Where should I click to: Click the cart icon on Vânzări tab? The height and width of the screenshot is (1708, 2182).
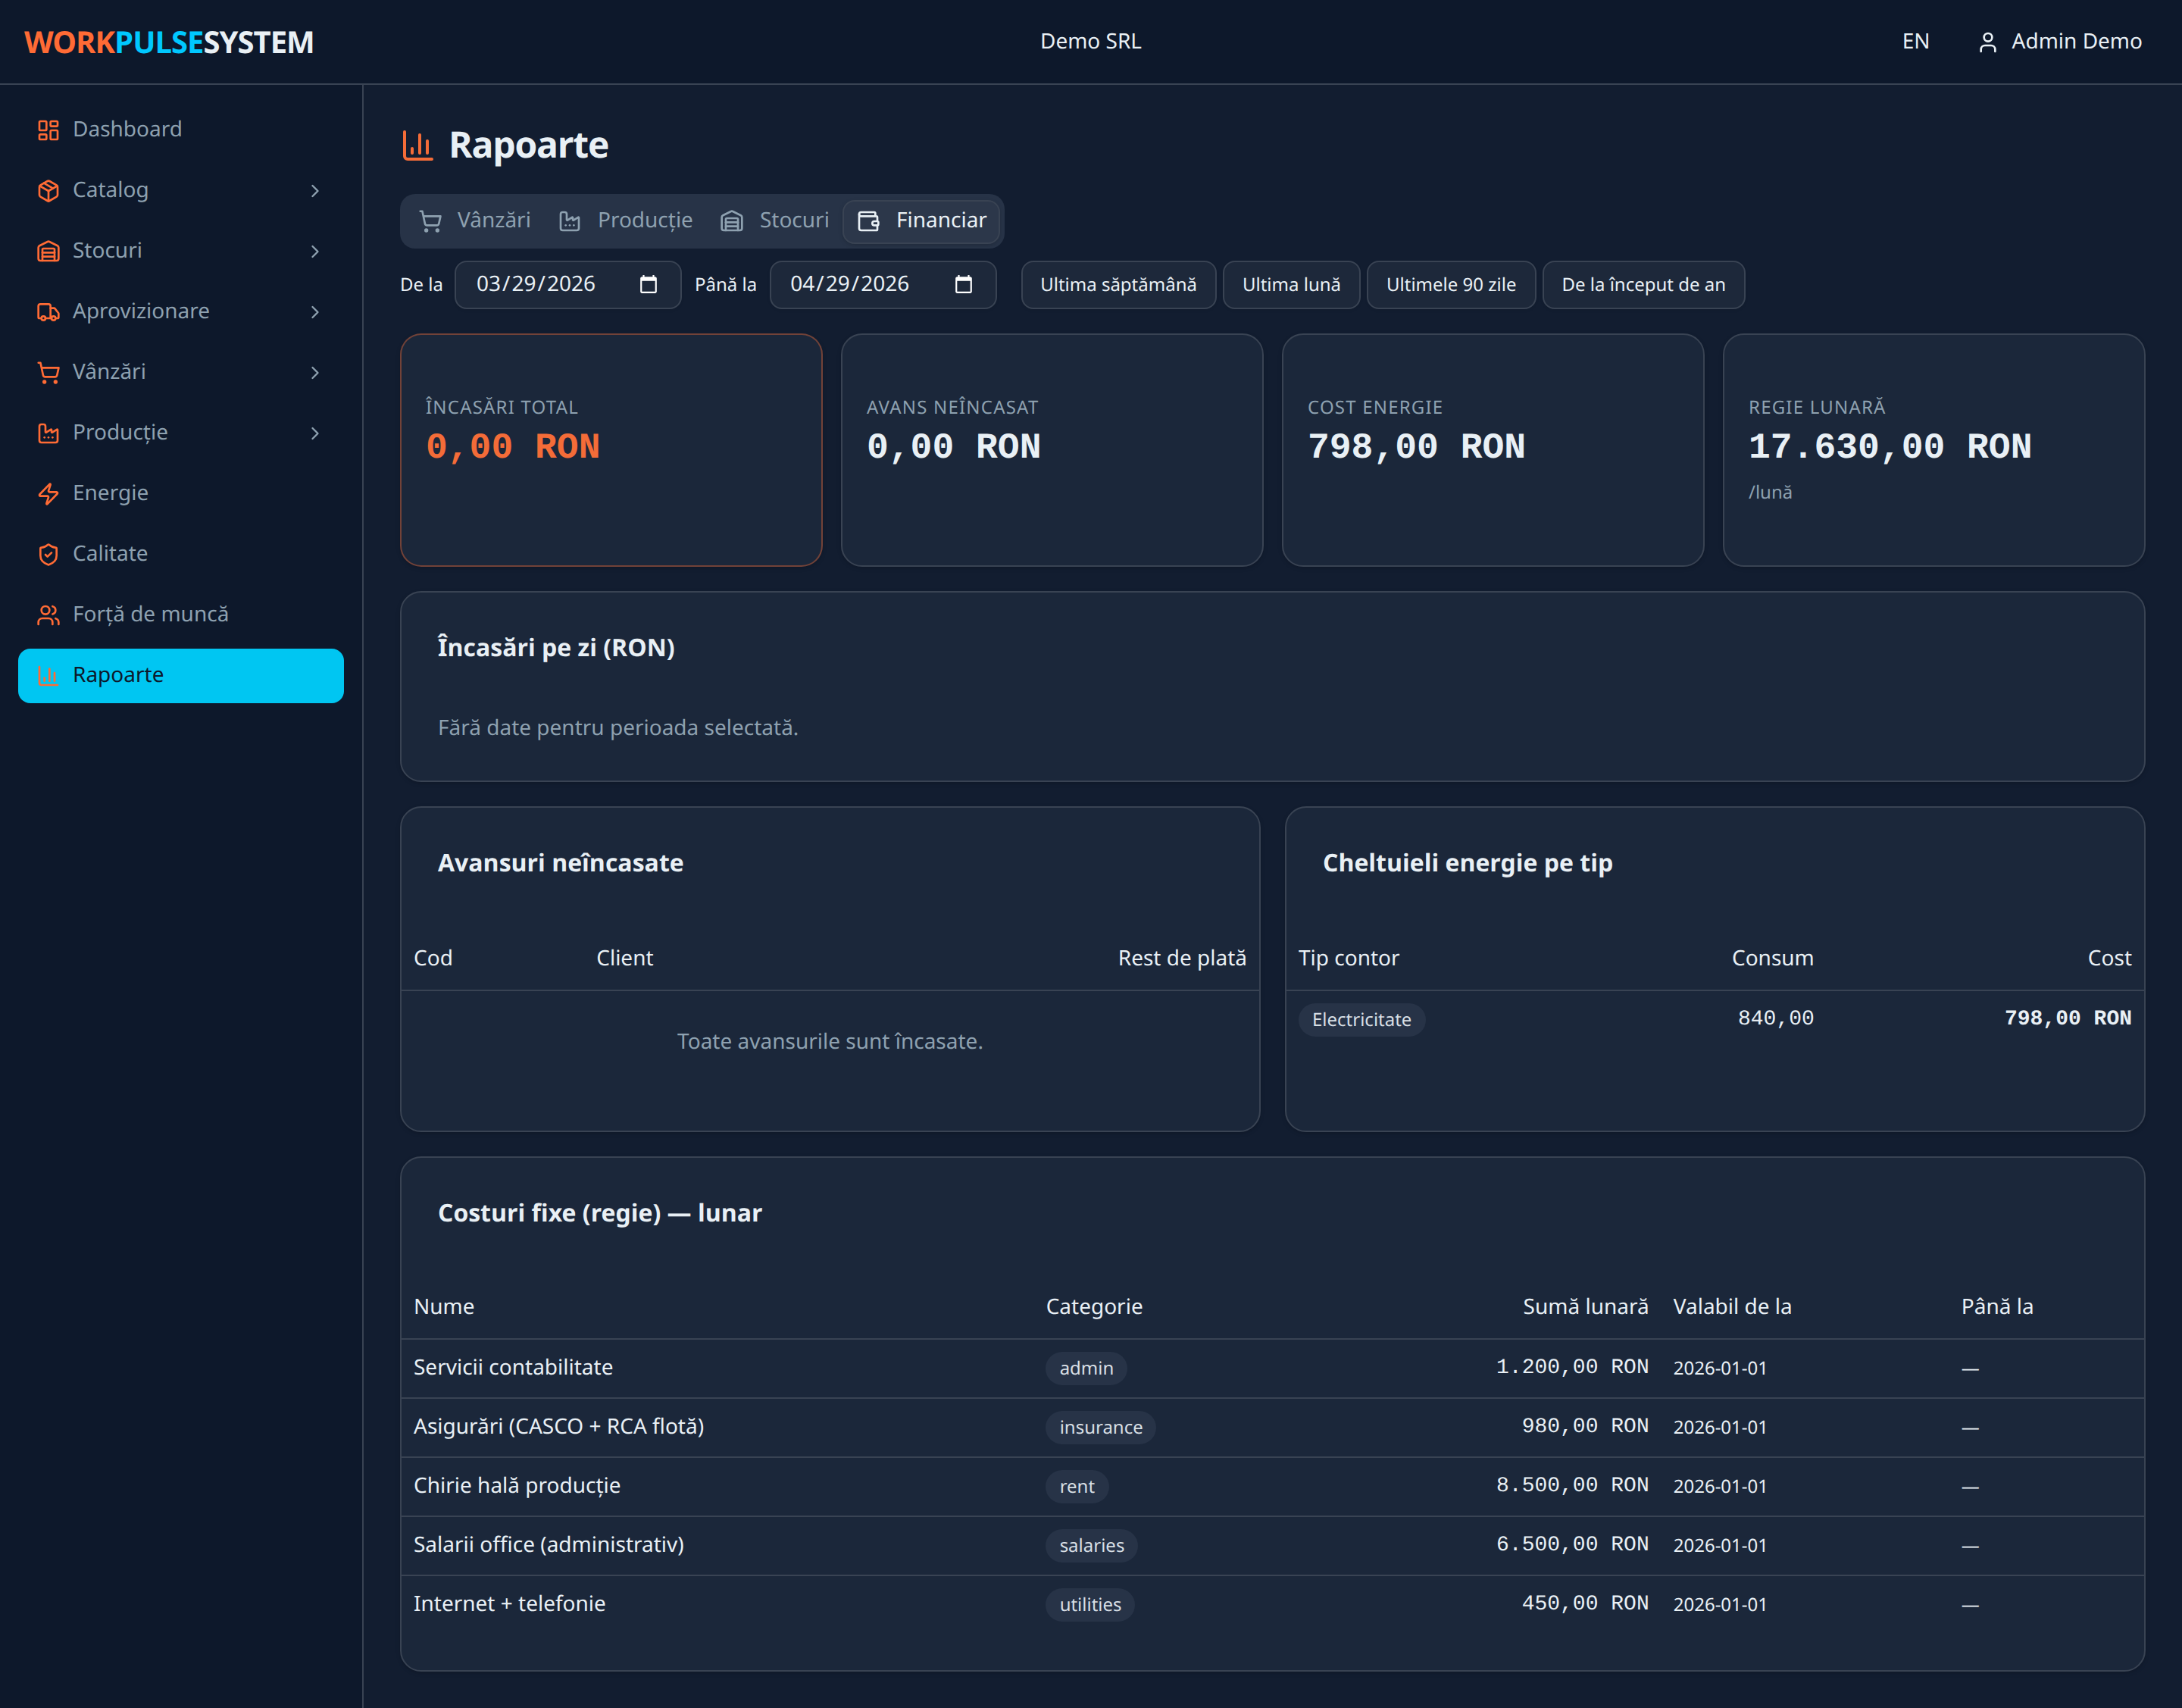[430, 221]
